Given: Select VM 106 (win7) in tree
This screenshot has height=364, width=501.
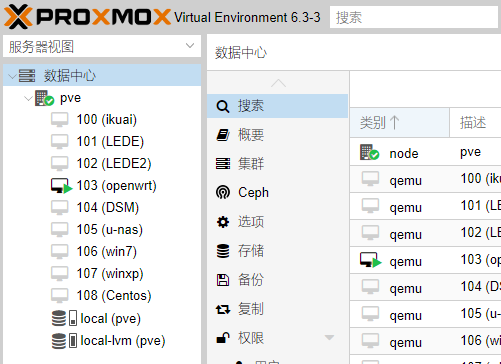Looking at the screenshot, I should click(107, 251).
